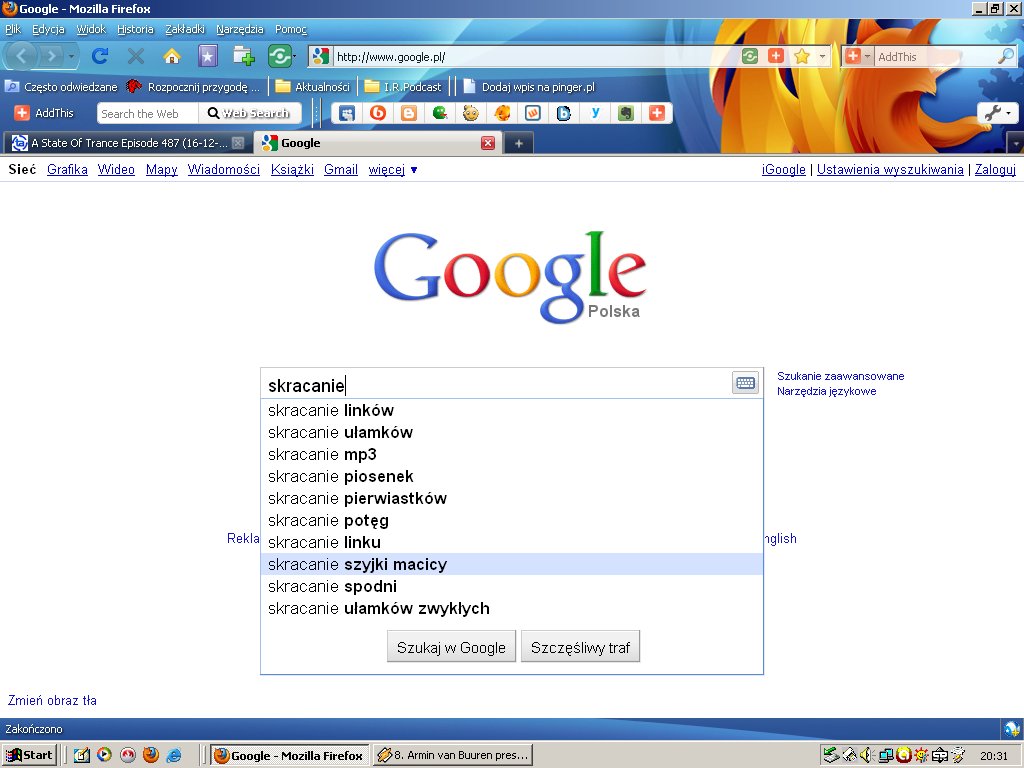The image size is (1024, 768).
Task: Open the volume speaker tray icon
Action: [867, 756]
